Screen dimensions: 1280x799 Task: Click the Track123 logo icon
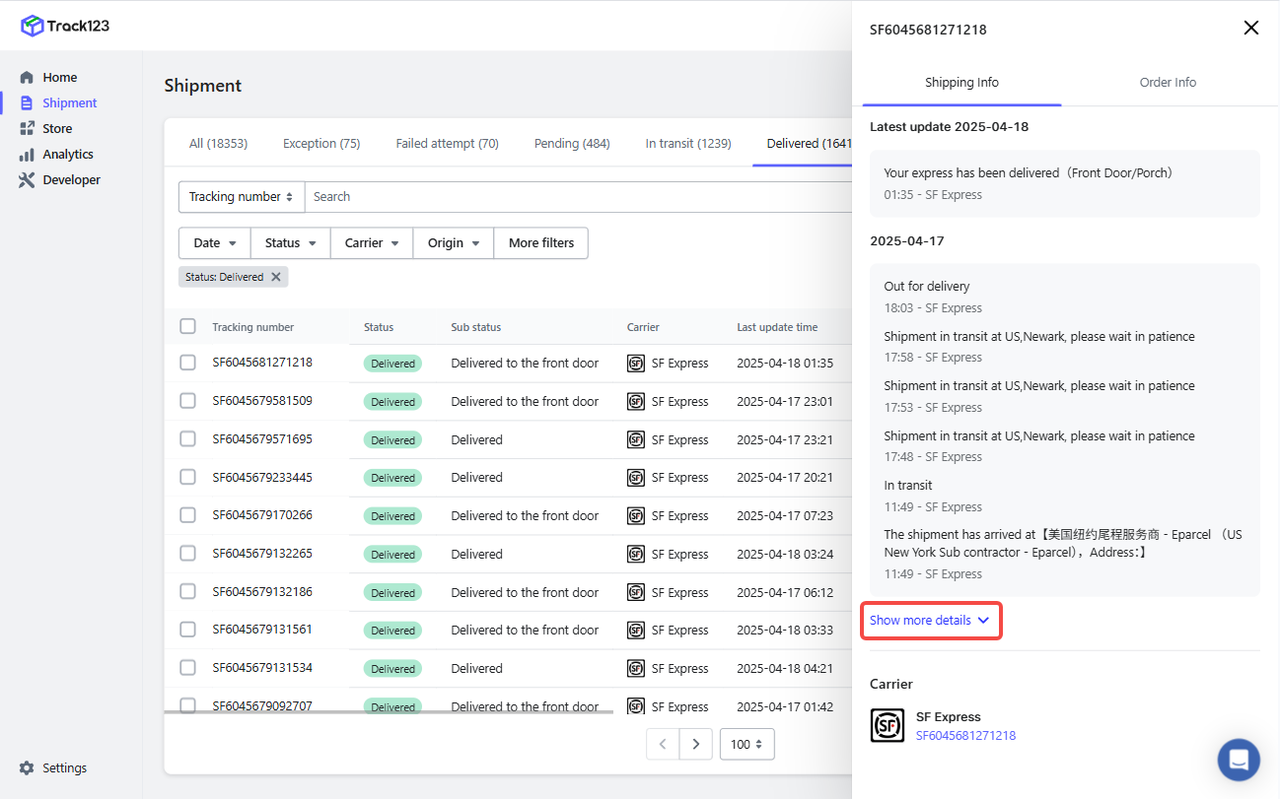(32, 26)
